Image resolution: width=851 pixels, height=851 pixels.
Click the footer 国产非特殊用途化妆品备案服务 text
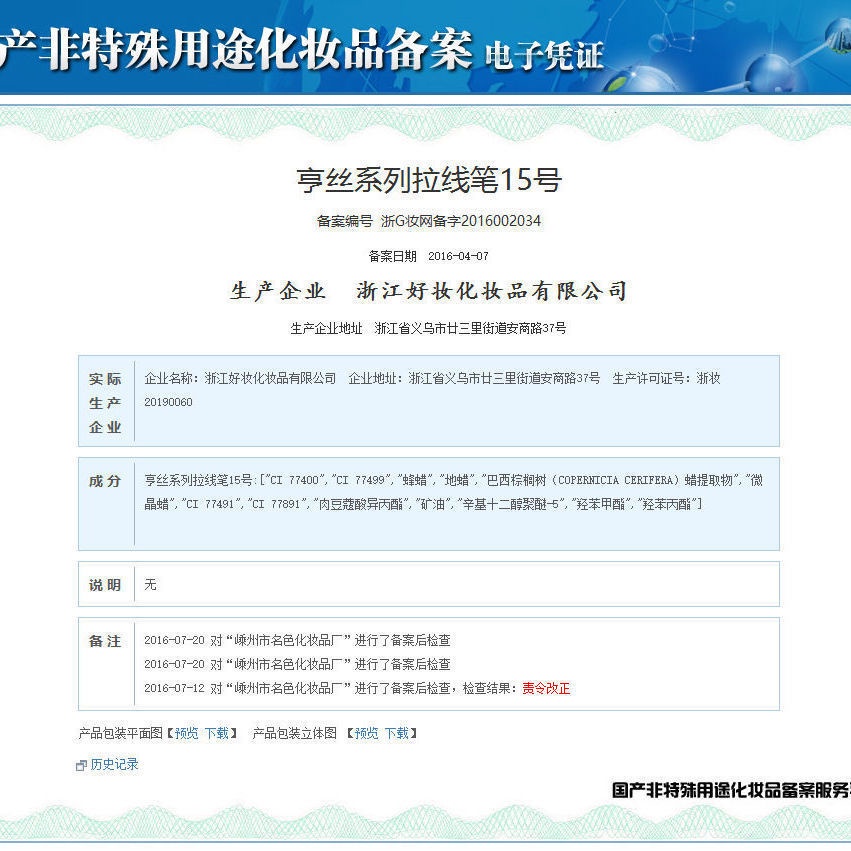pyautogui.click(x=730, y=790)
